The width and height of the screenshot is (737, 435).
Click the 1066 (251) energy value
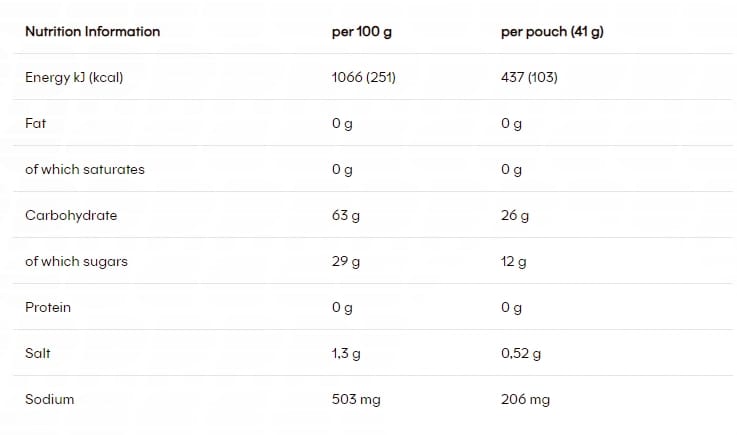pyautogui.click(x=363, y=77)
